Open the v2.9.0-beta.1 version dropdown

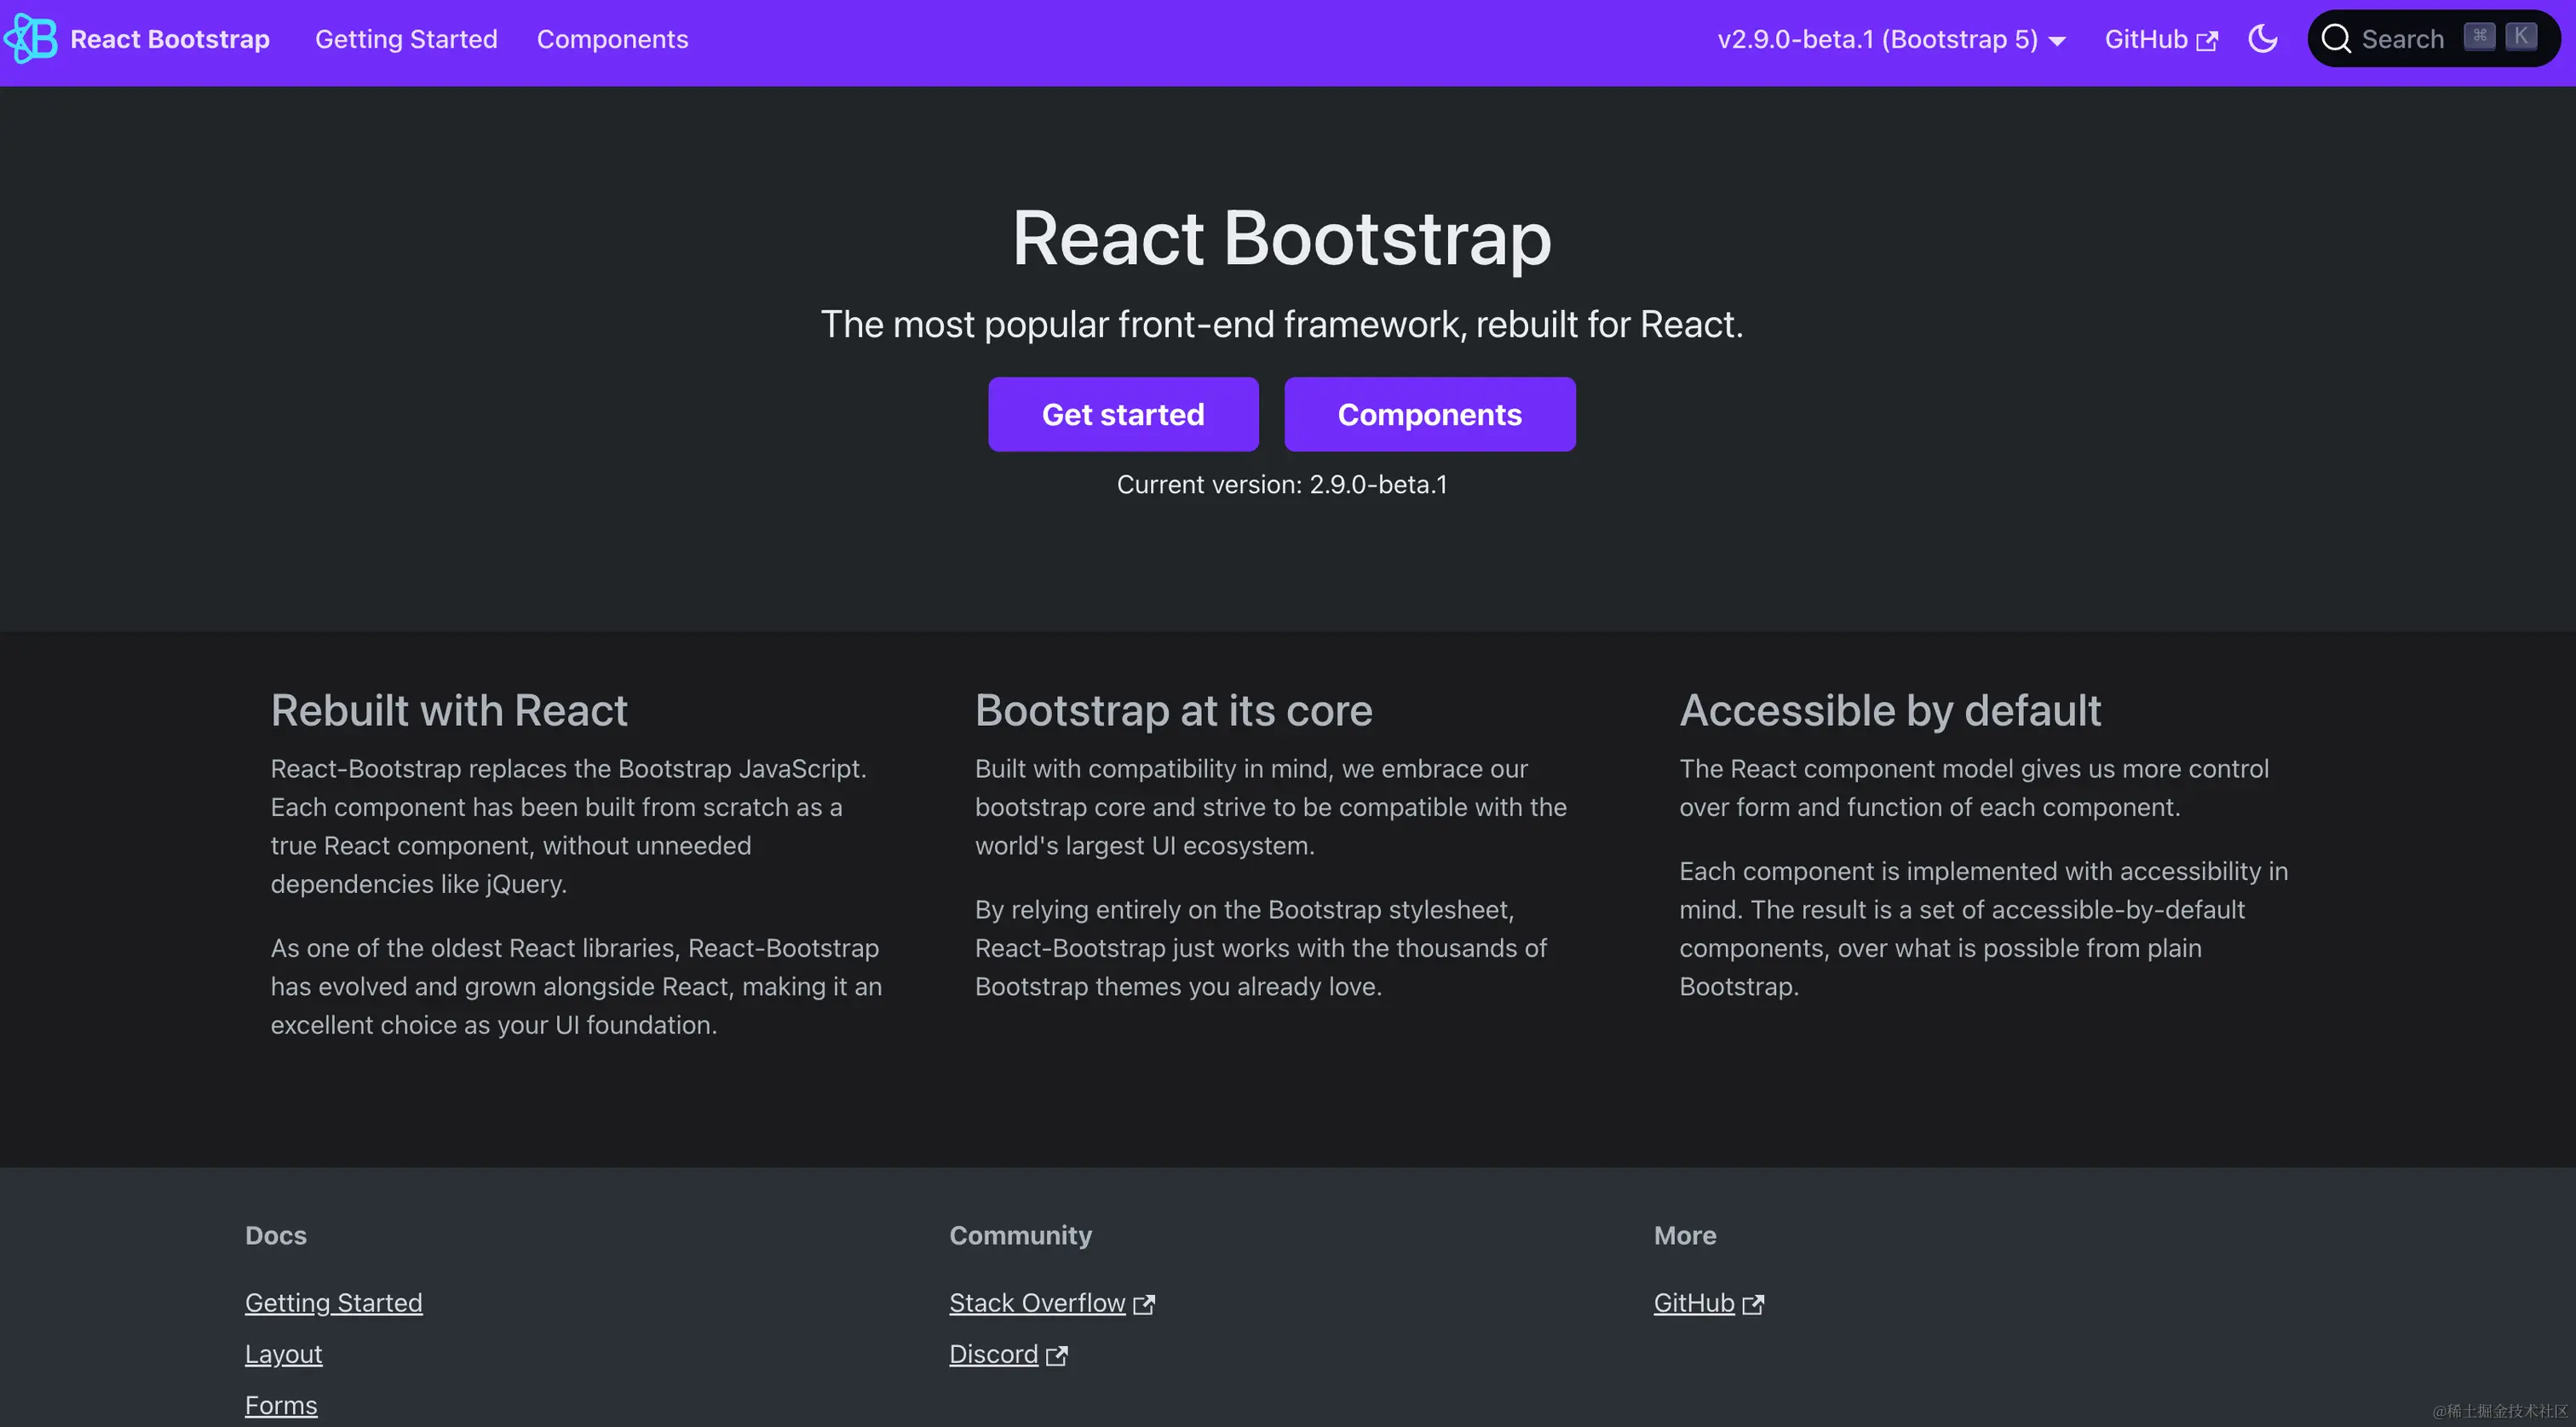click(1891, 39)
